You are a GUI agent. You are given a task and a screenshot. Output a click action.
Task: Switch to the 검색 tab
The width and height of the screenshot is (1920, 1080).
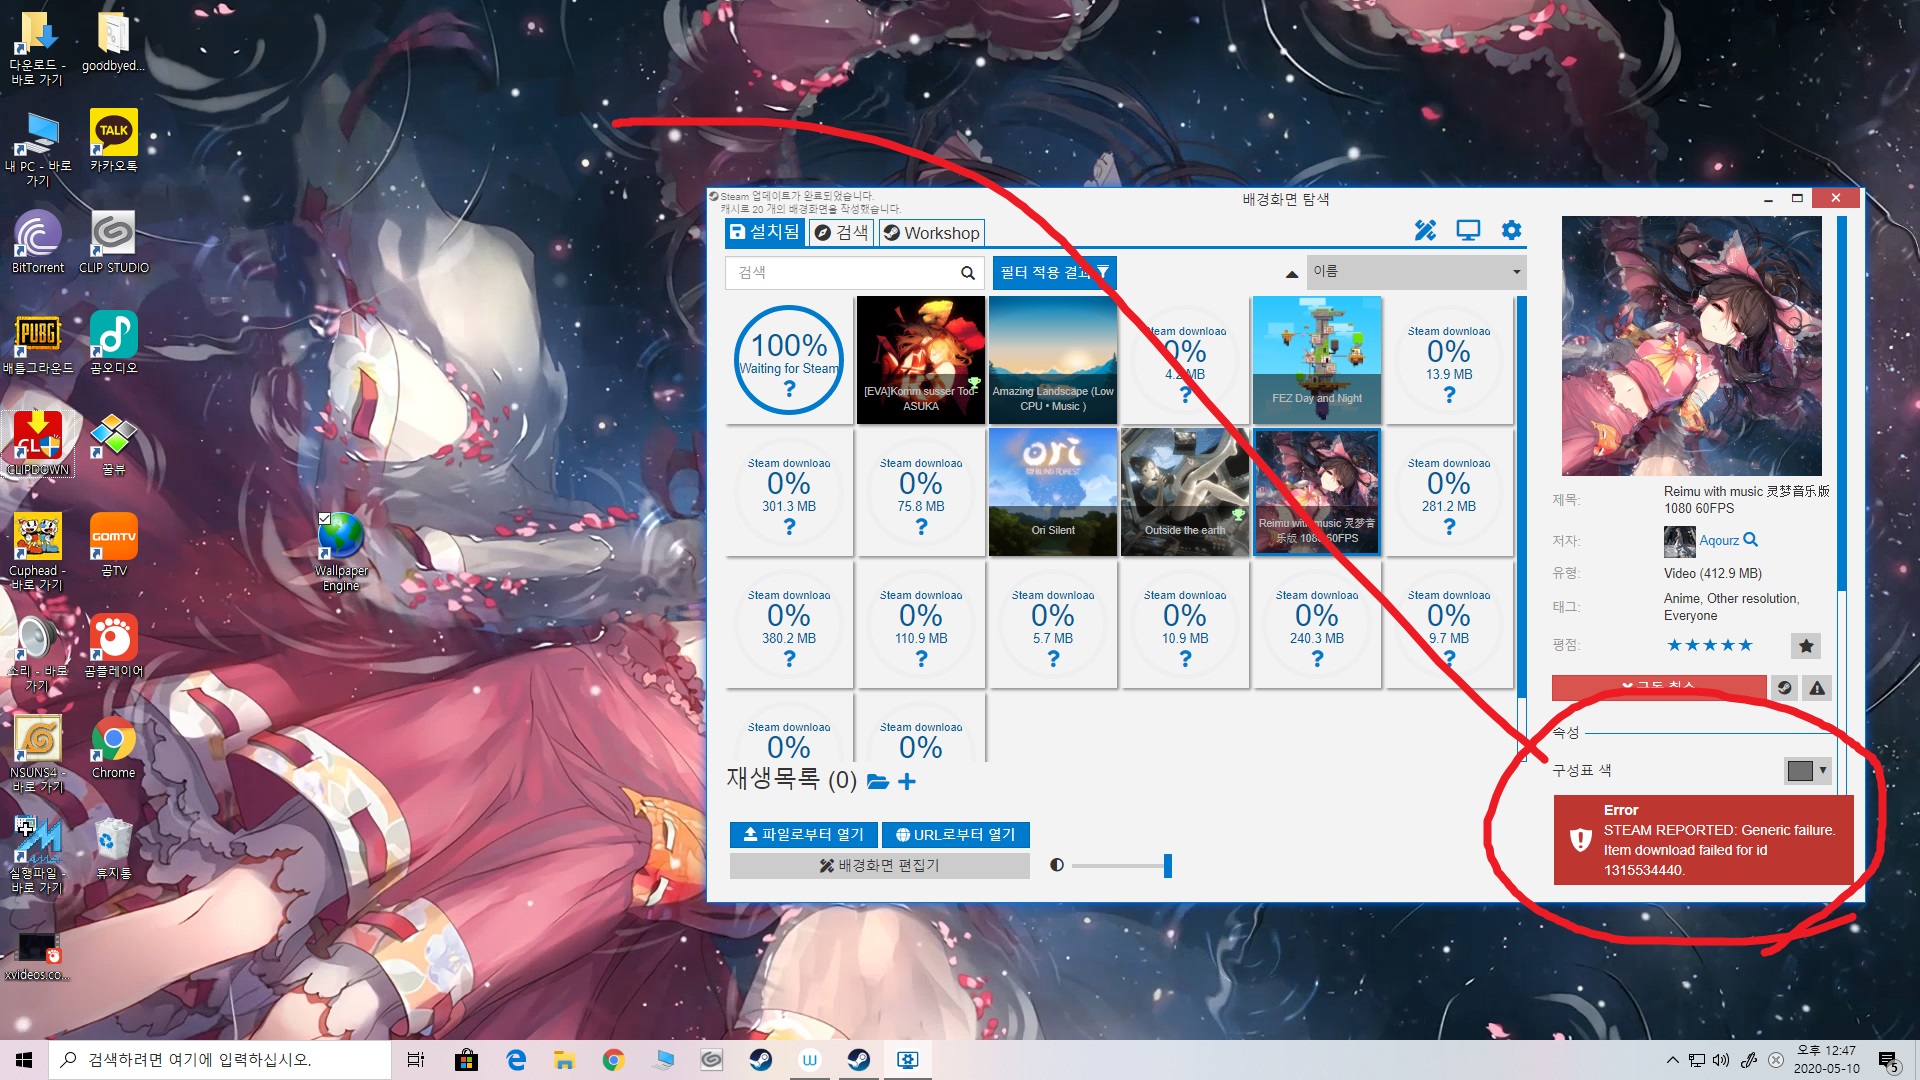pos(841,232)
